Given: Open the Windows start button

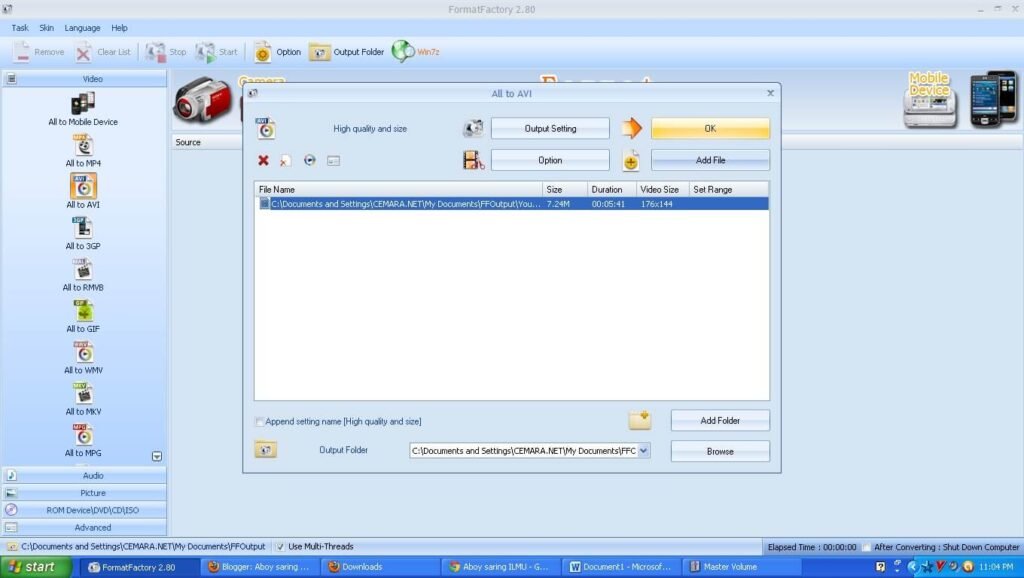Looking at the screenshot, I should coord(36,567).
